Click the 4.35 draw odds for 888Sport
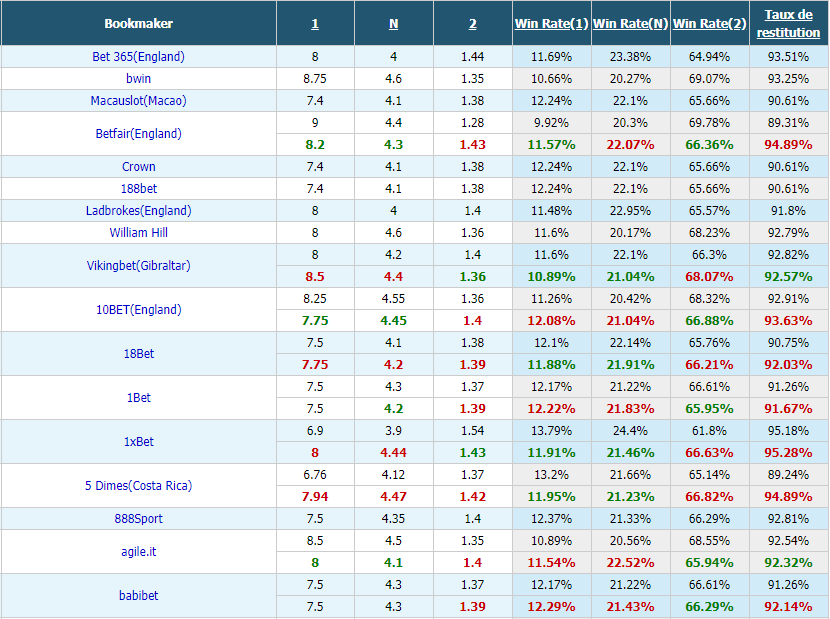The height and width of the screenshot is (619, 830). [x=393, y=518]
